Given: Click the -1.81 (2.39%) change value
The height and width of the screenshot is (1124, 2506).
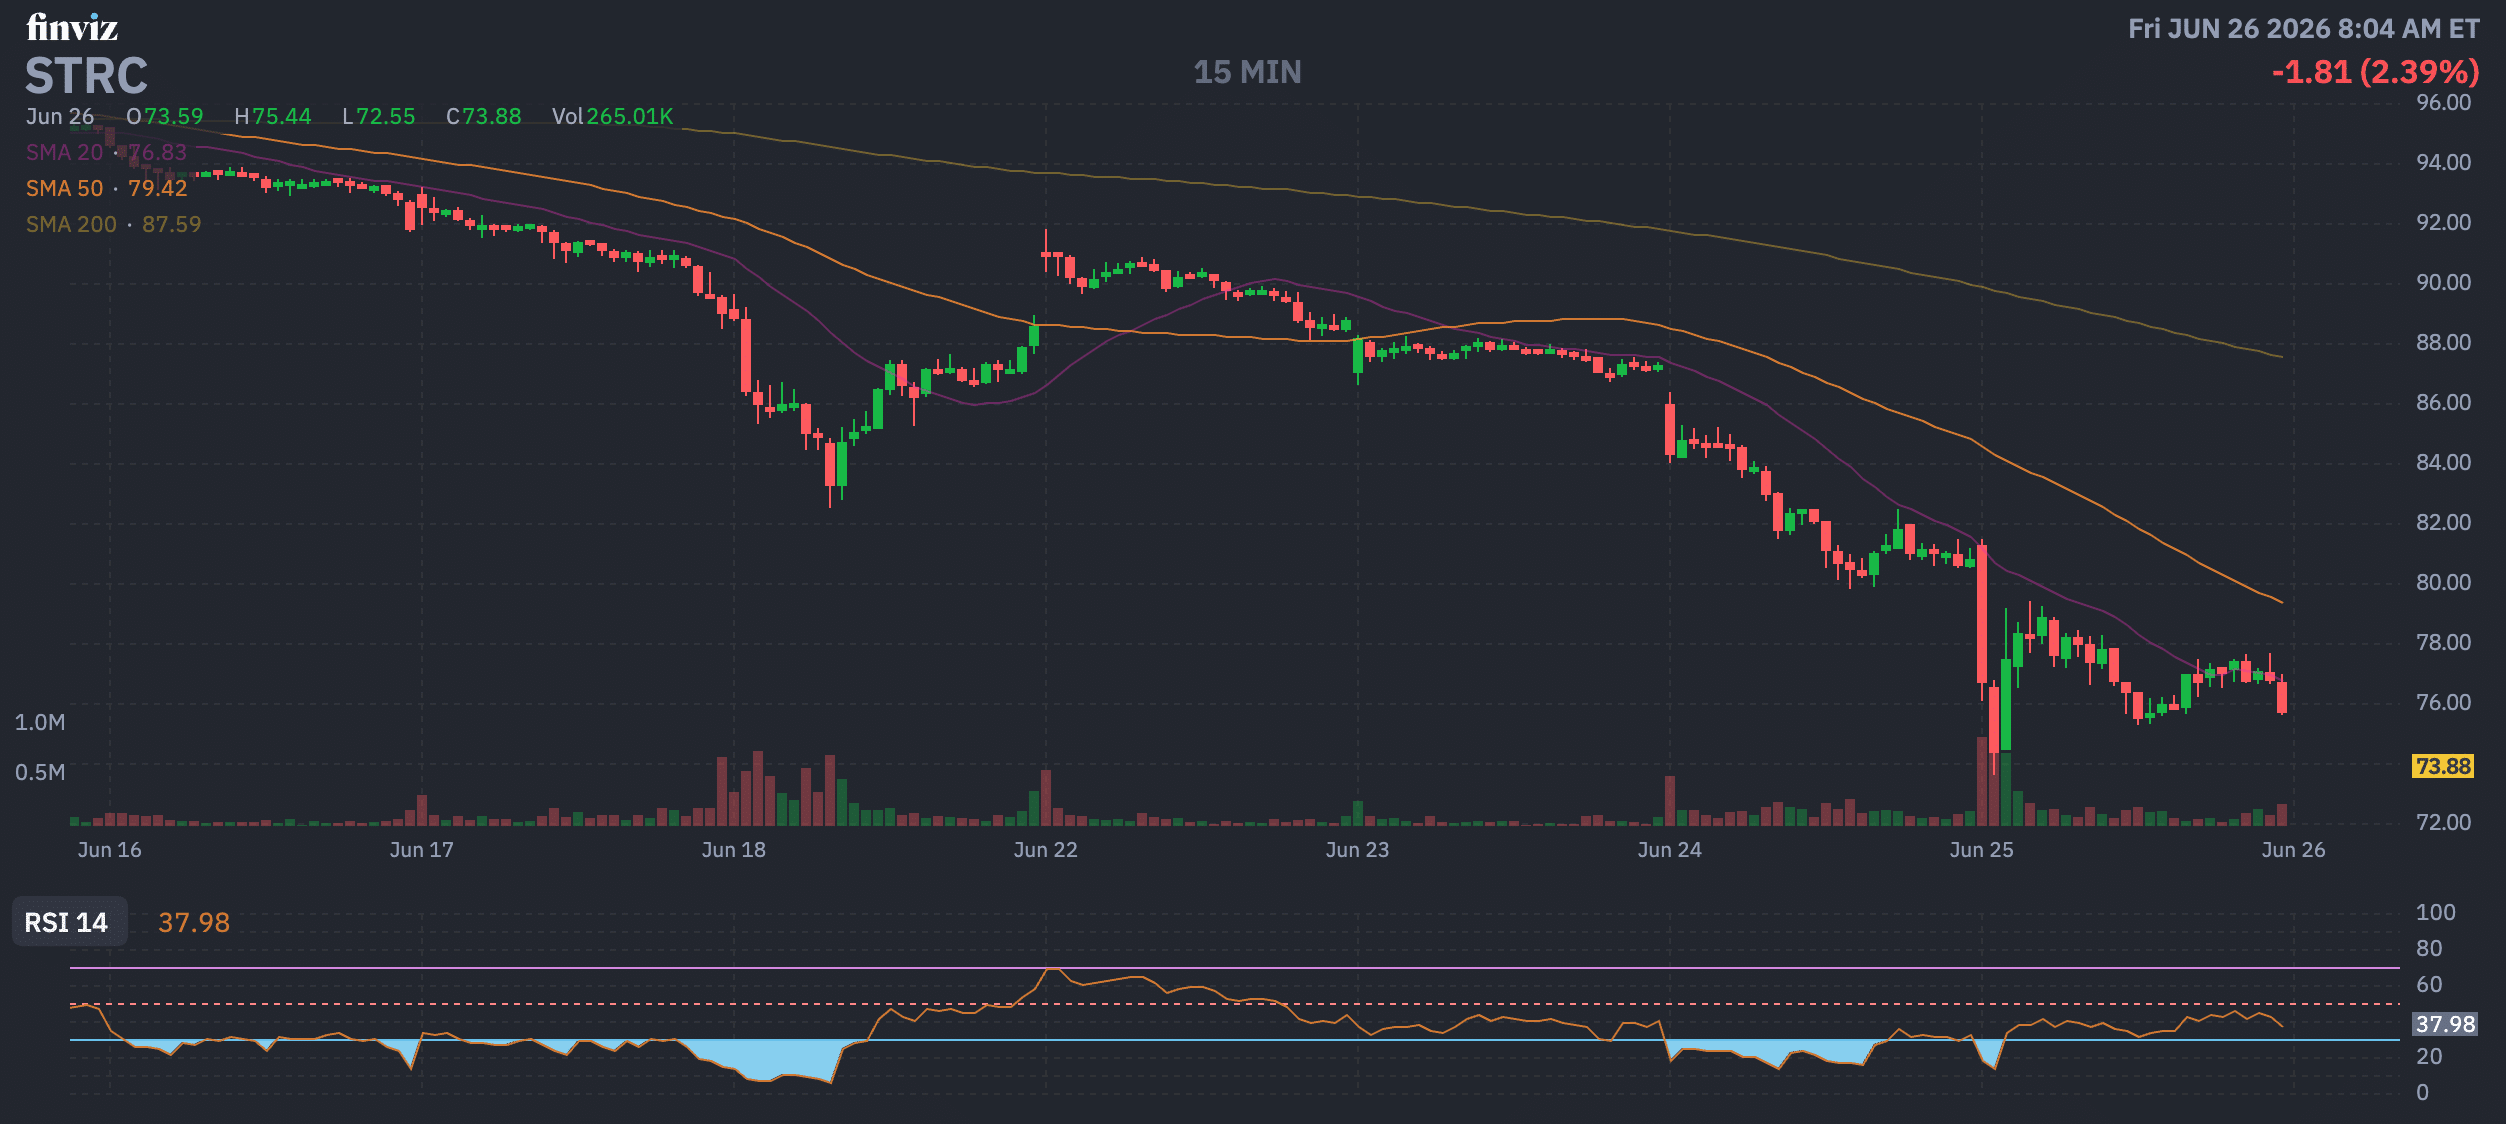Looking at the screenshot, I should (x=2375, y=72).
